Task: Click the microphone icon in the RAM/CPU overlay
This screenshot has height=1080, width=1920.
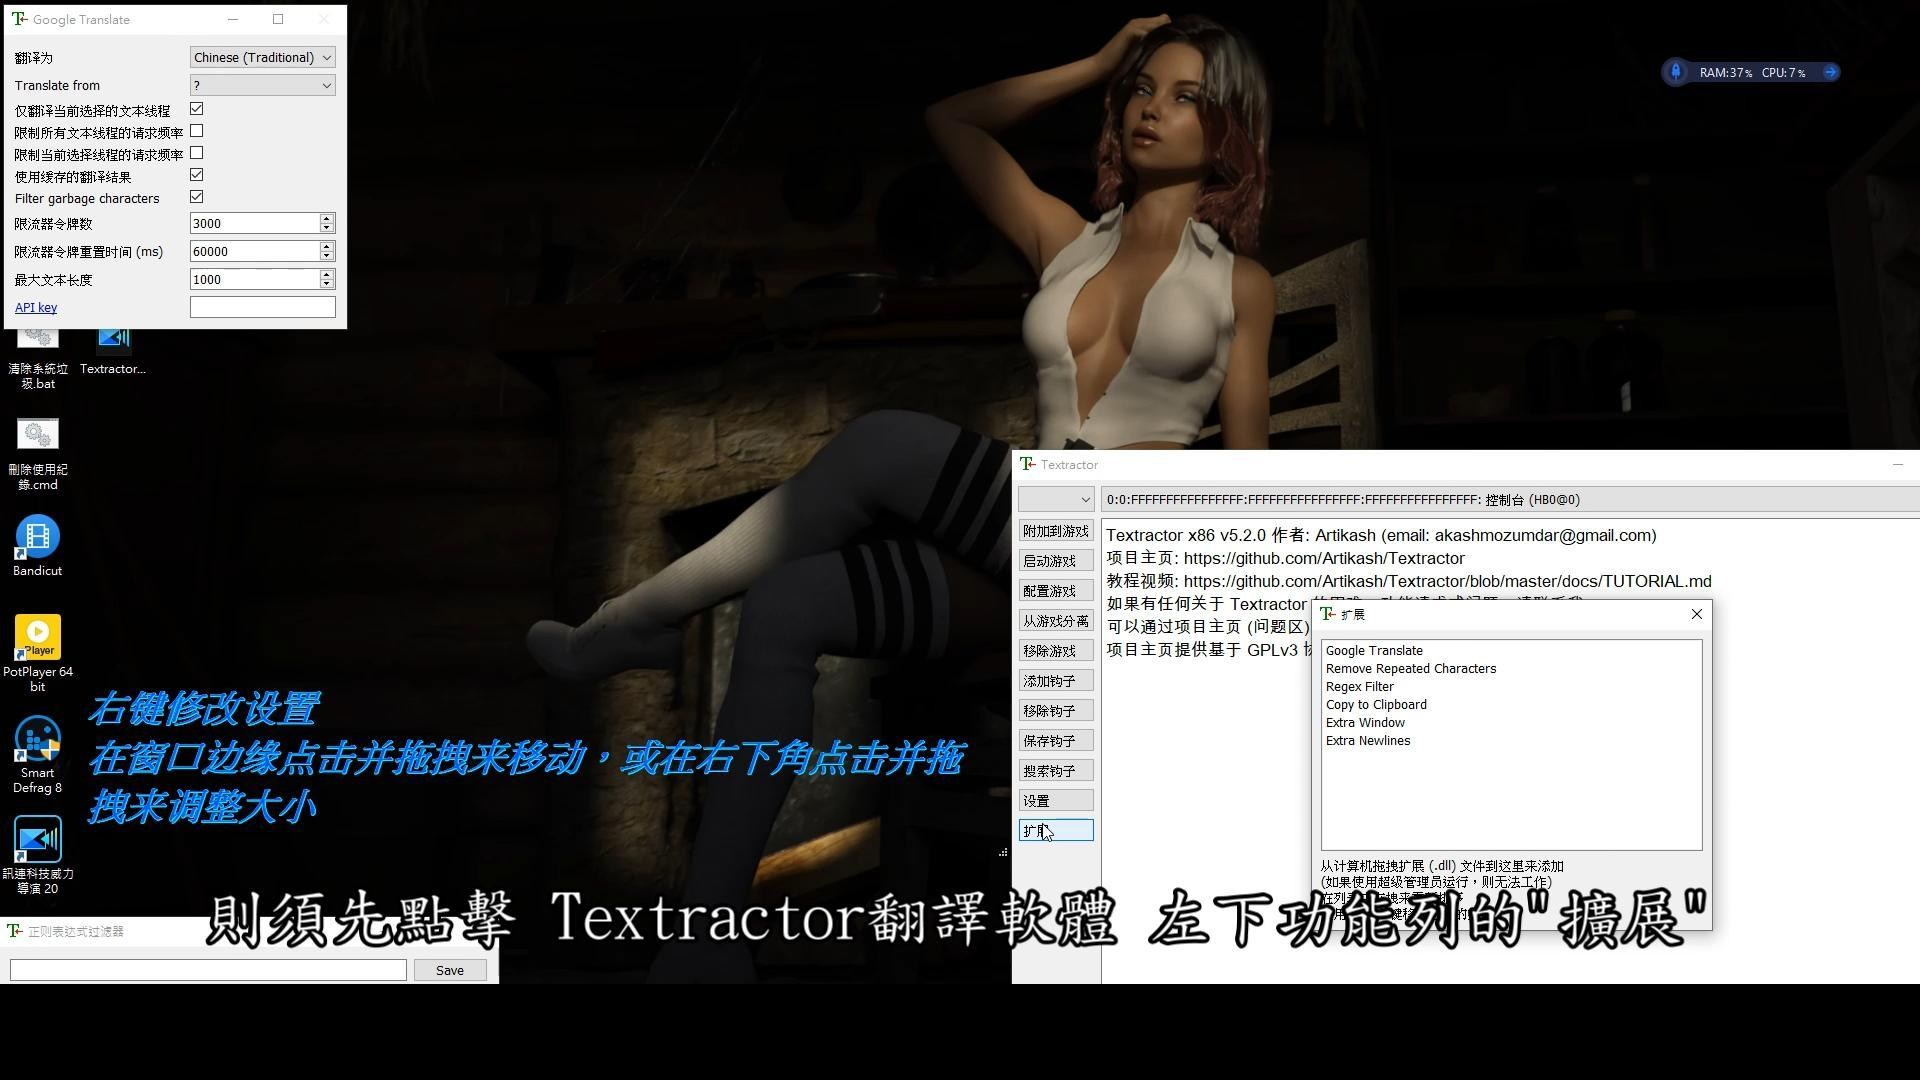Action: (x=1675, y=72)
